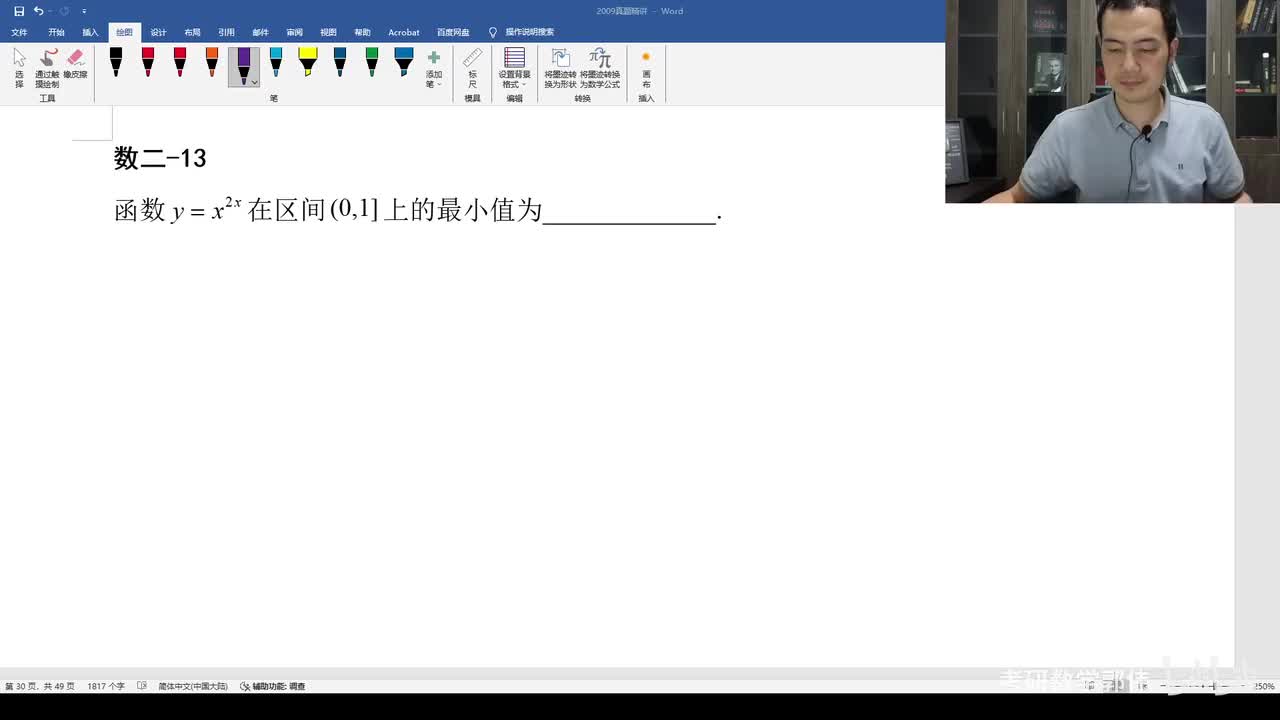The height and width of the screenshot is (720, 1280).
Task: Undo the last action in quick access toolbar
Action: (38, 11)
